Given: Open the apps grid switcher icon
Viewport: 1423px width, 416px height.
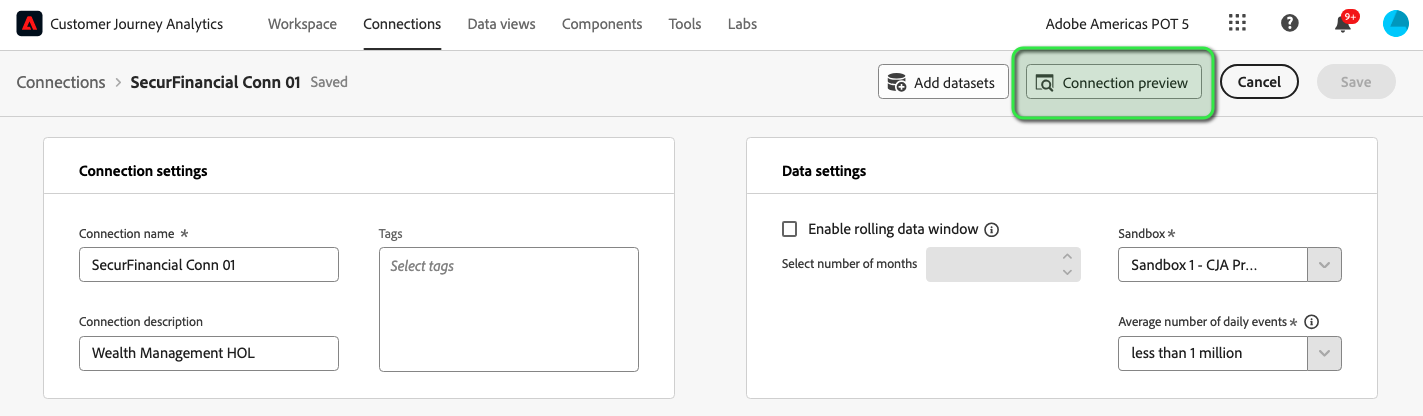Looking at the screenshot, I should (x=1237, y=24).
